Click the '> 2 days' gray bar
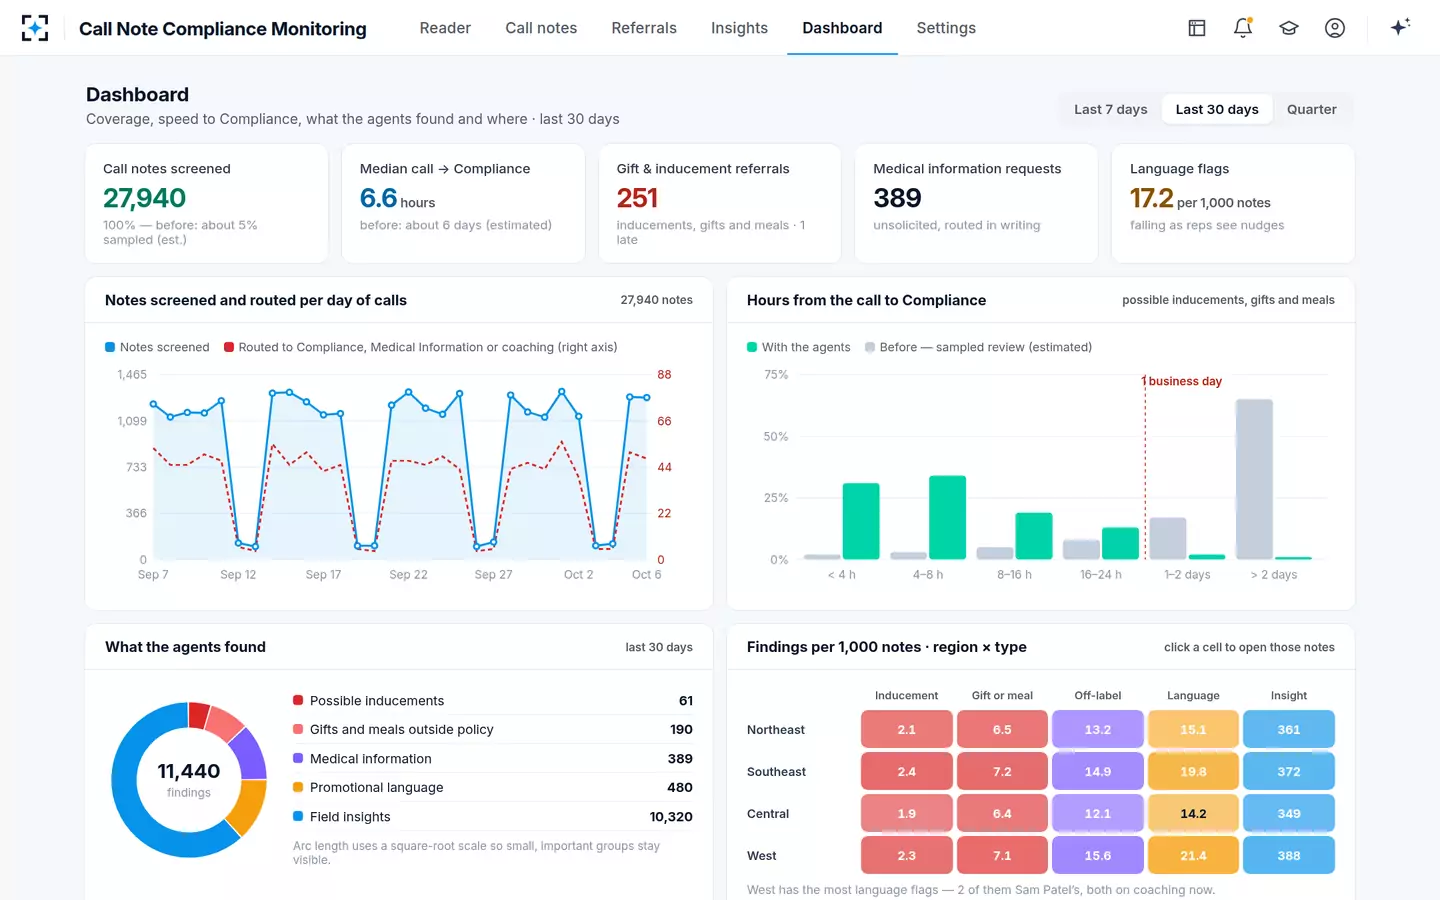This screenshot has width=1440, height=900. click(1254, 479)
